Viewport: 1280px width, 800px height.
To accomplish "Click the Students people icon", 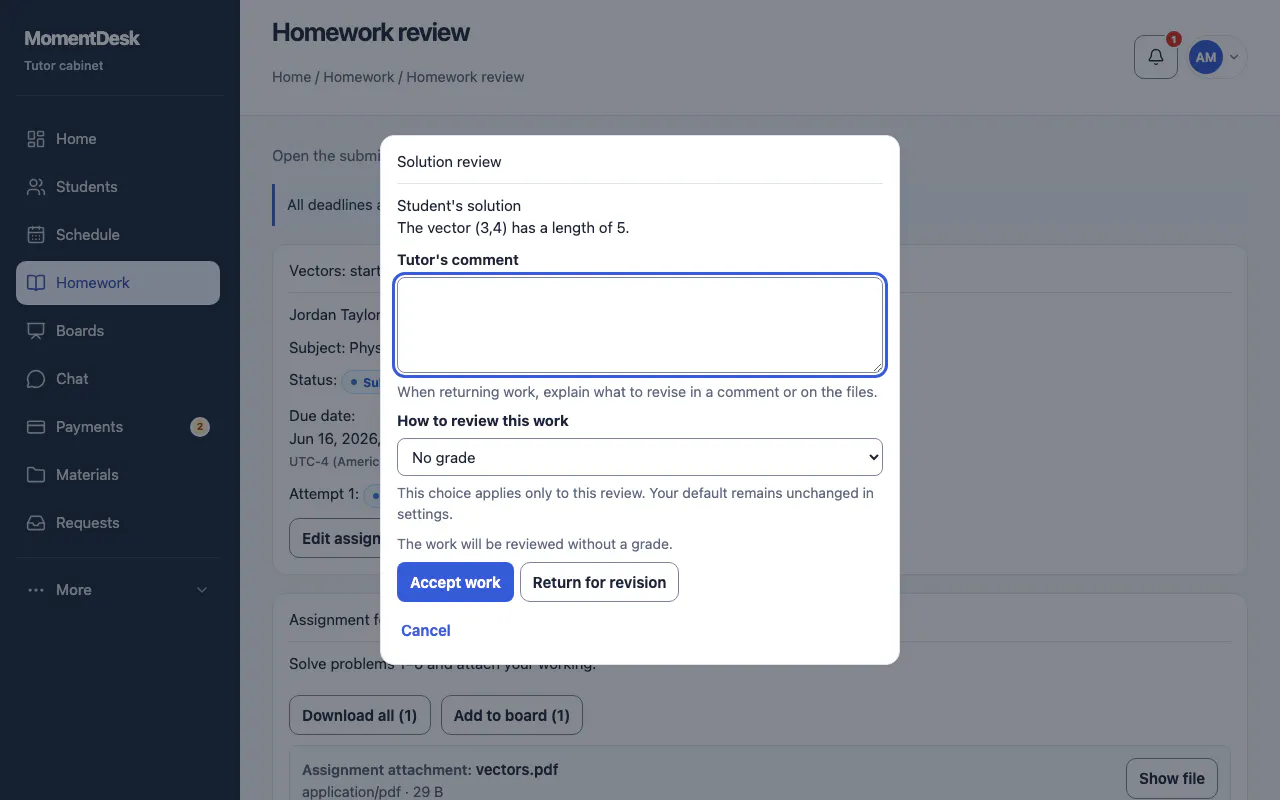I will (x=36, y=187).
